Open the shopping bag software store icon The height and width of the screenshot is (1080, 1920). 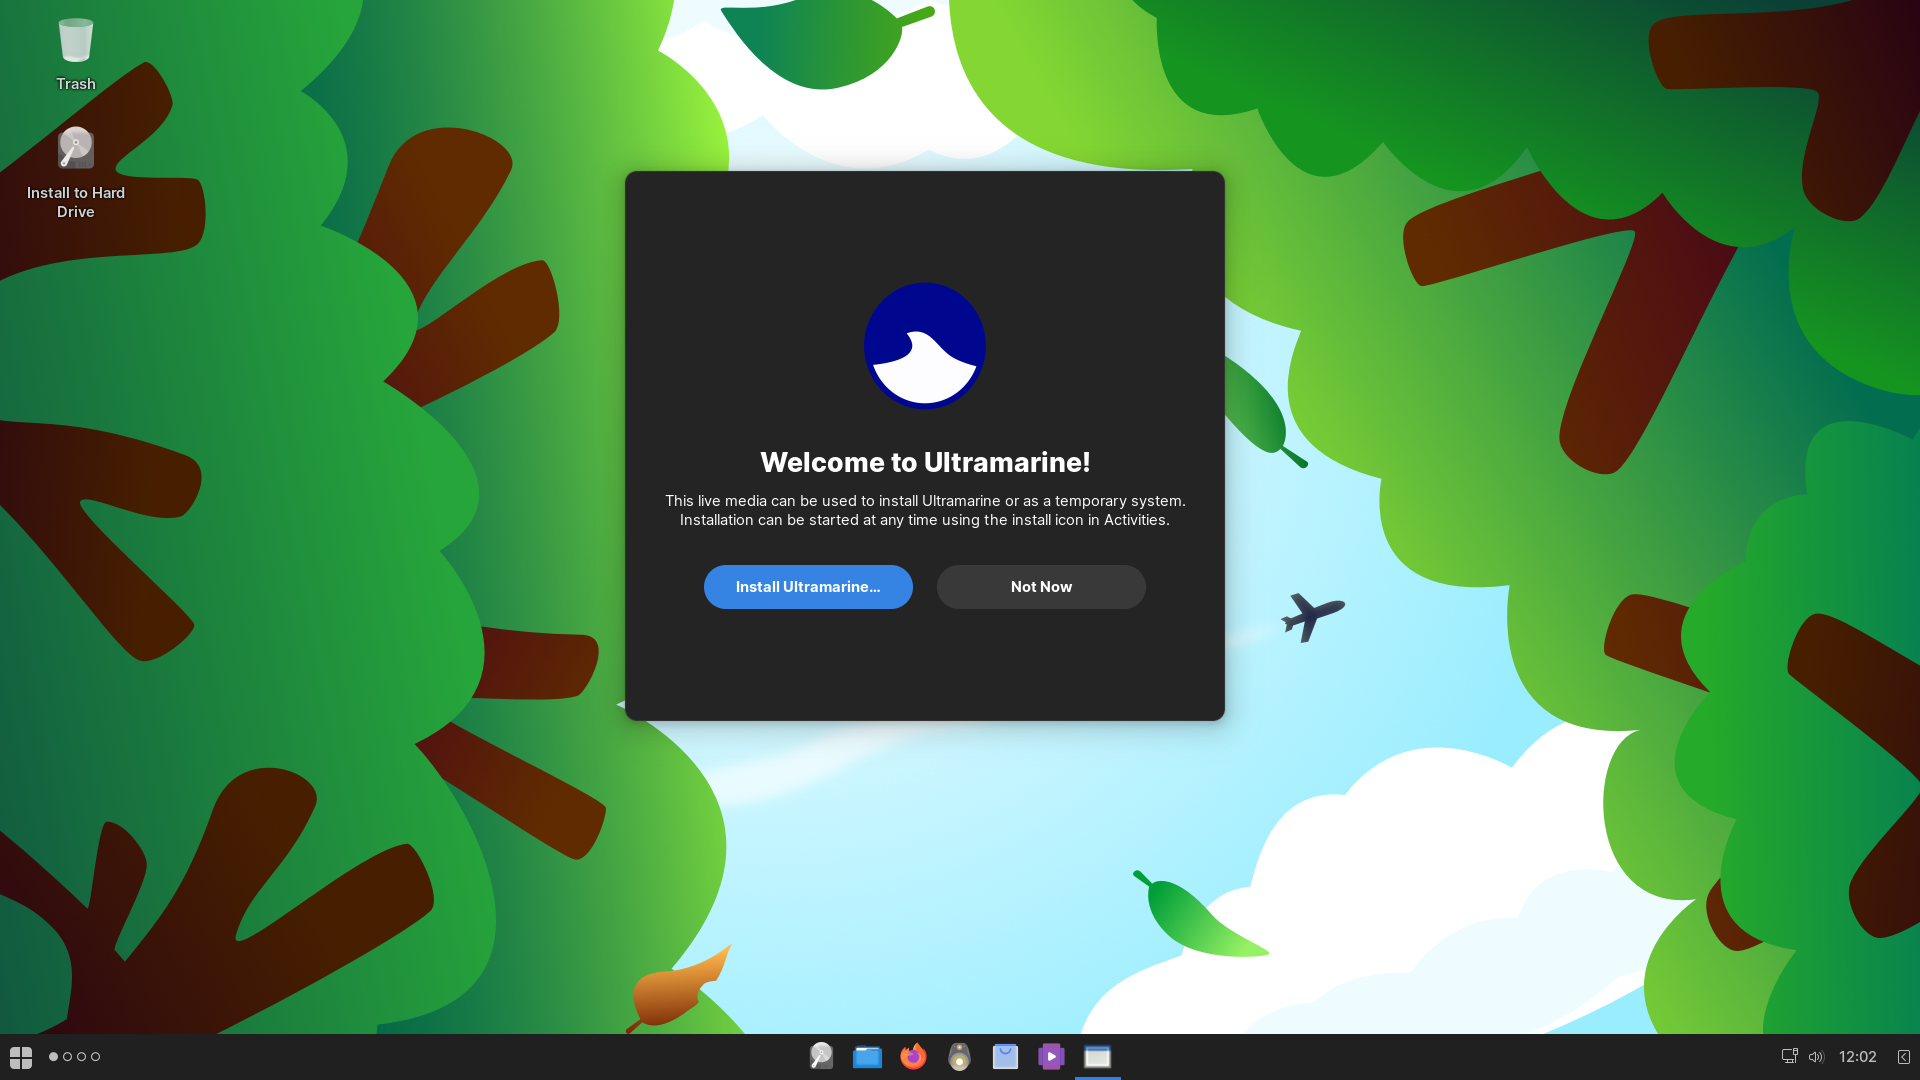[x=1005, y=1056]
